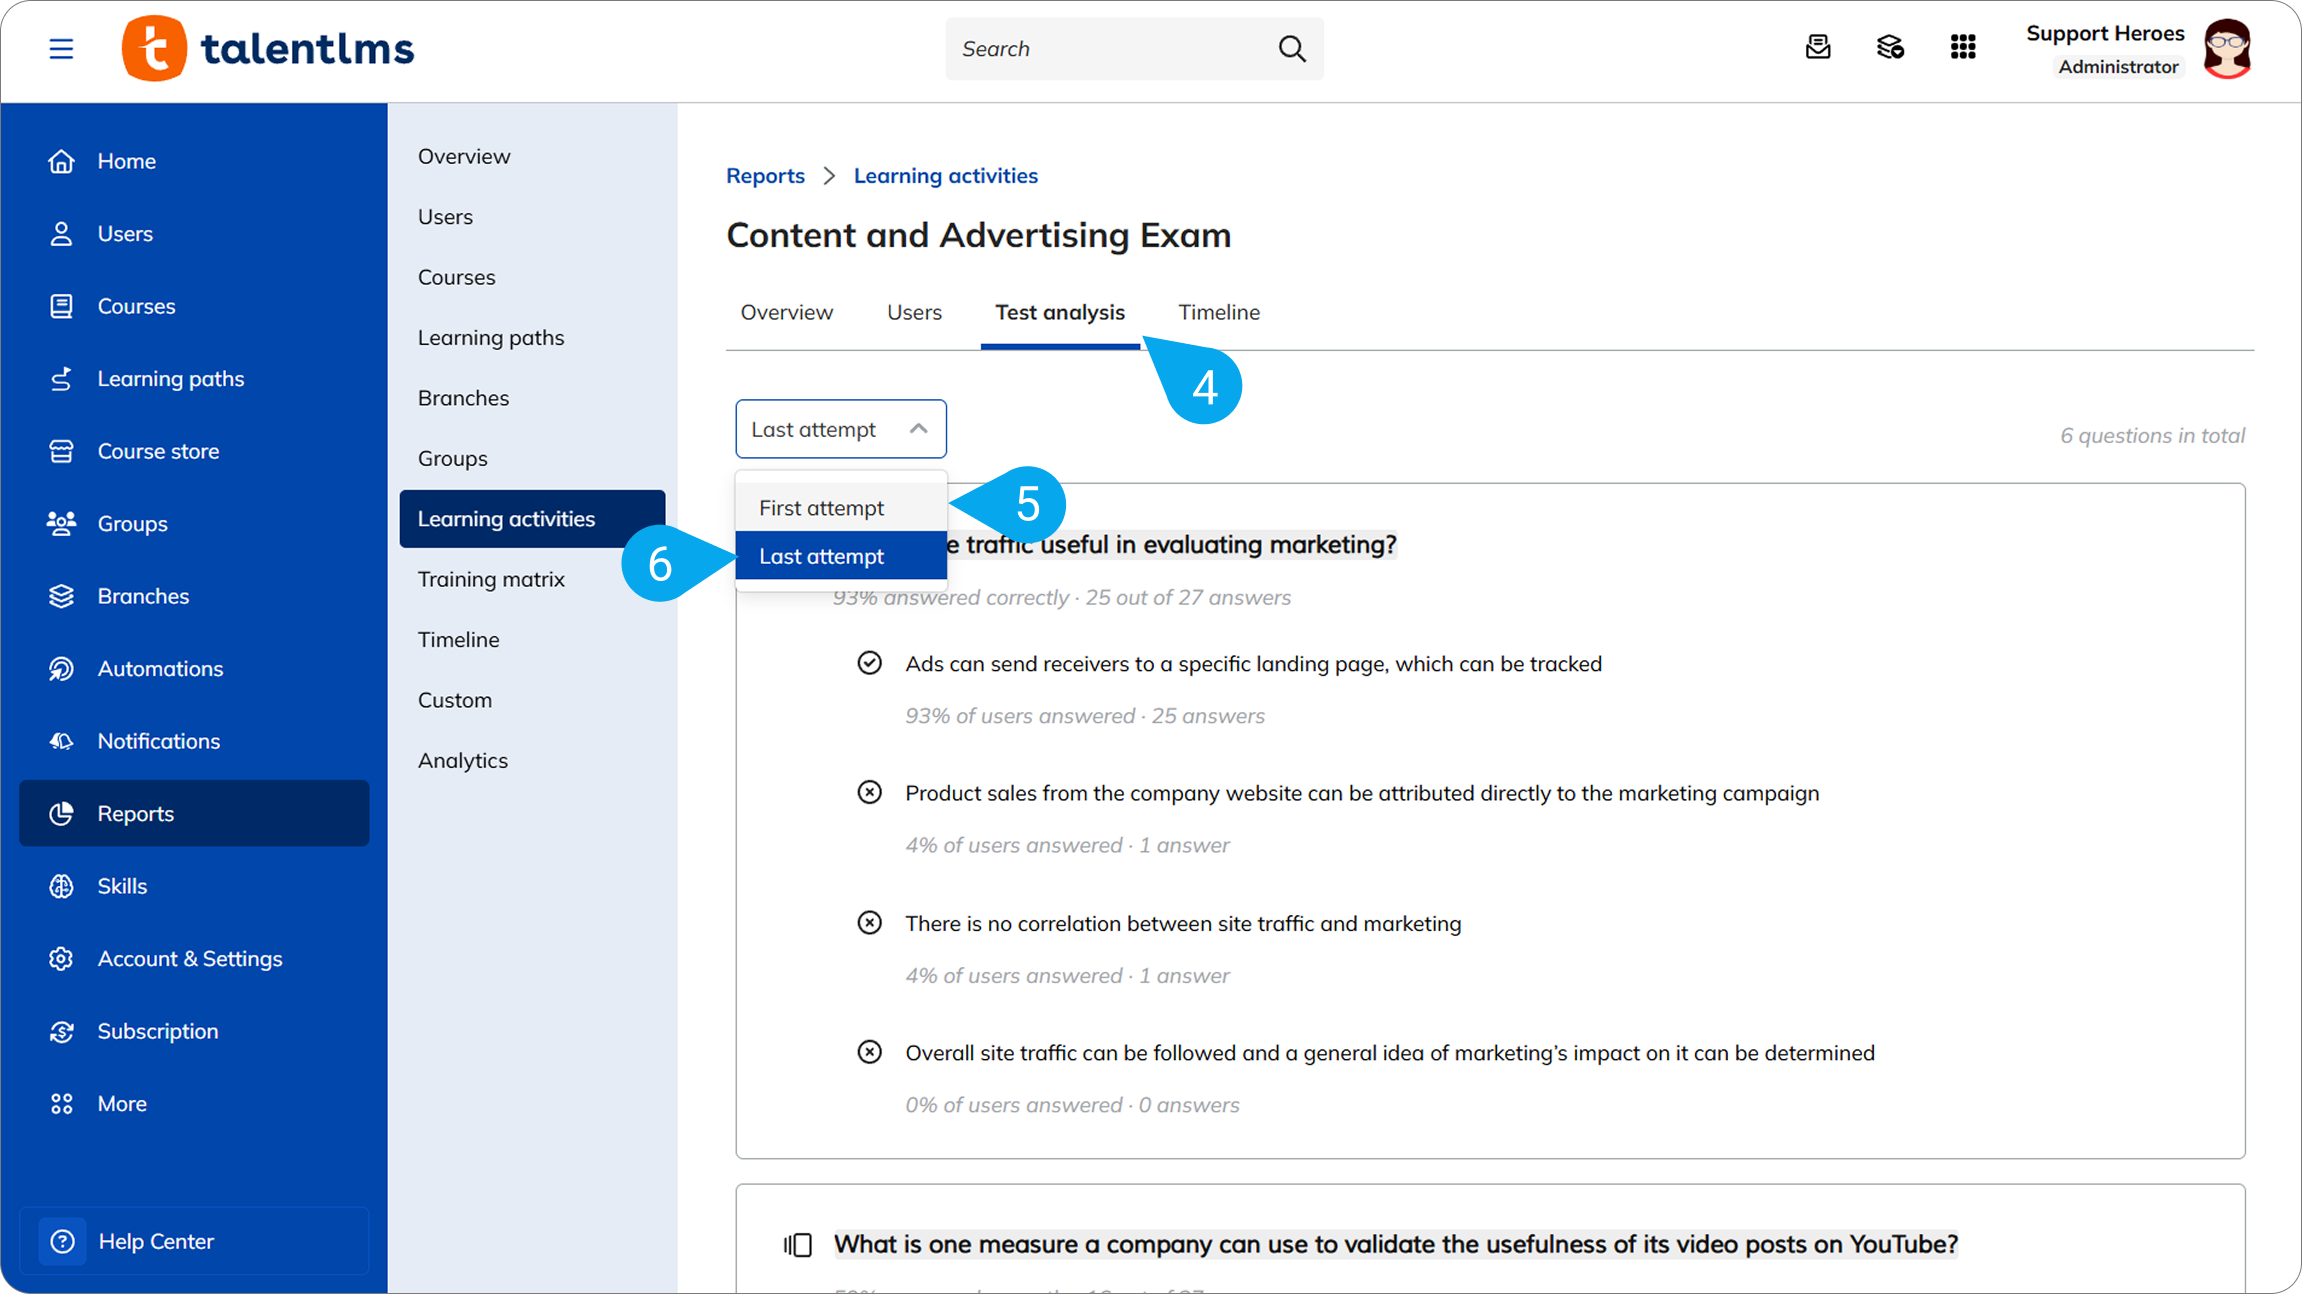
Task: Follow the Reports breadcrumb link
Action: 765,176
